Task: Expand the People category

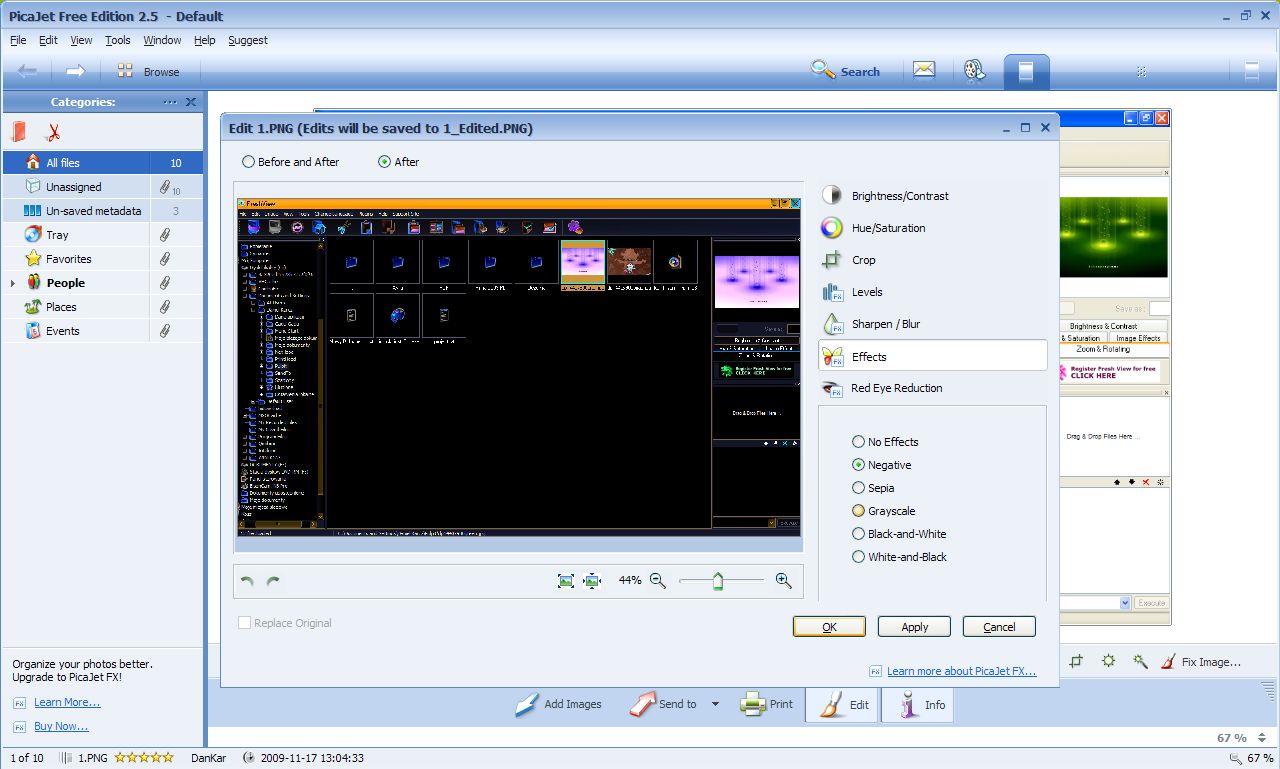Action: click(13, 283)
